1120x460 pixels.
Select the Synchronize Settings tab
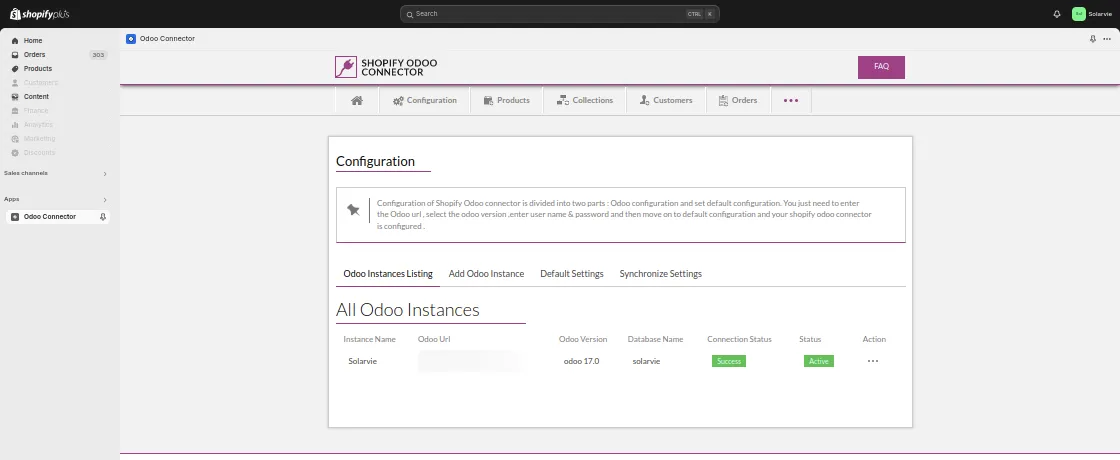[660, 273]
